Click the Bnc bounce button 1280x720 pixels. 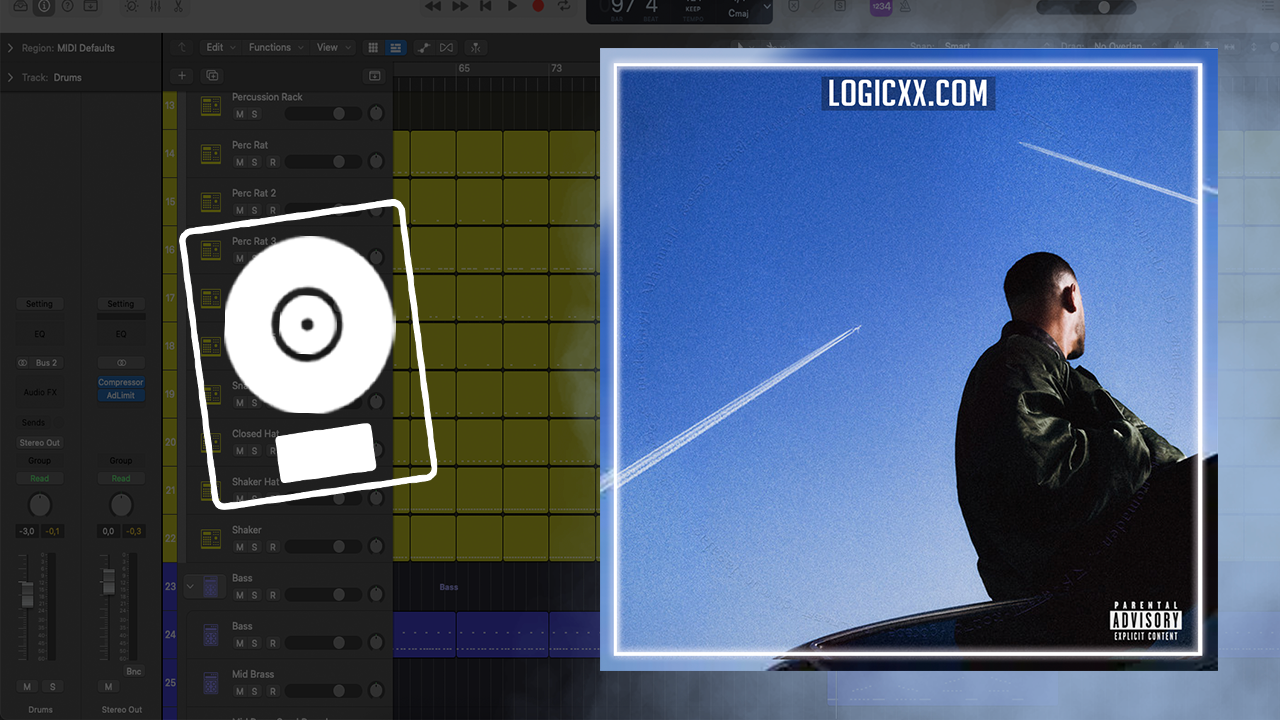tap(134, 671)
